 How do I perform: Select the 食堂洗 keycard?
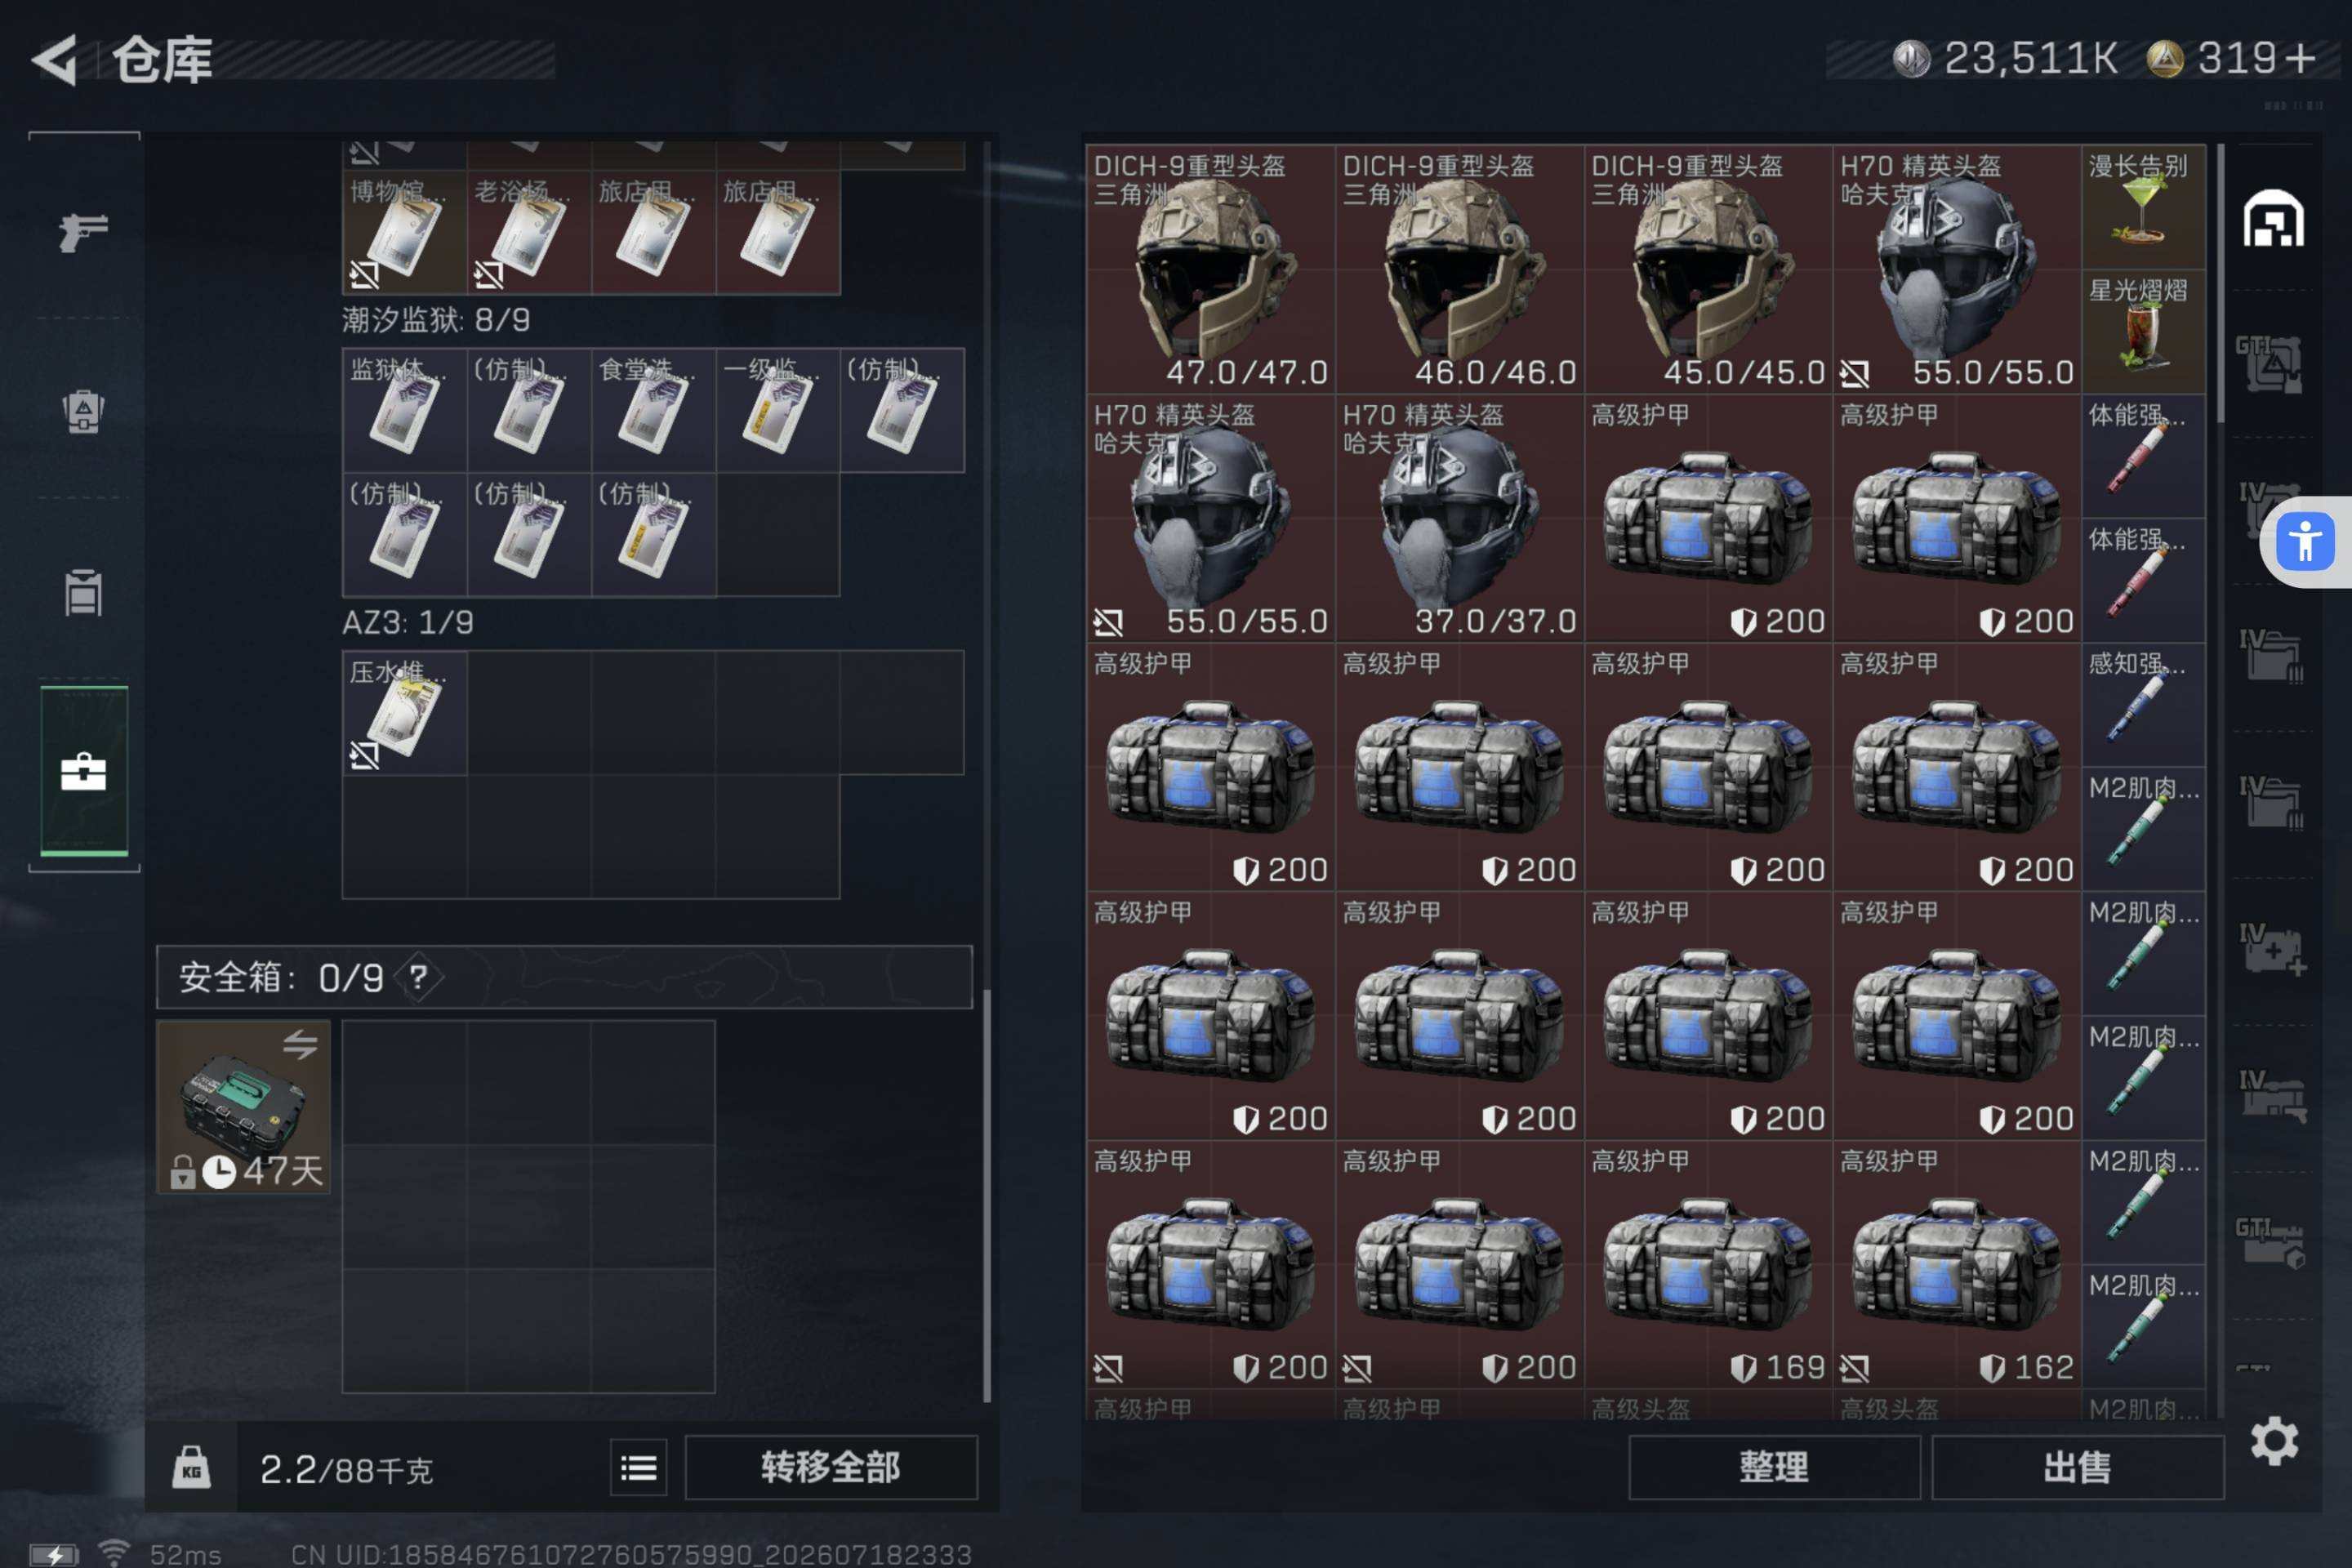[653, 410]
